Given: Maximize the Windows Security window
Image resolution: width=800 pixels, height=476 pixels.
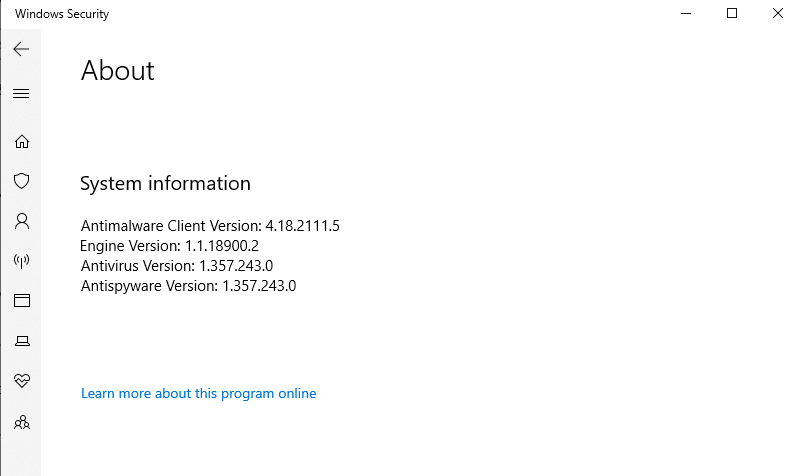Looking at the screenshot, I should pyautogui.click(x=732, y=14).
